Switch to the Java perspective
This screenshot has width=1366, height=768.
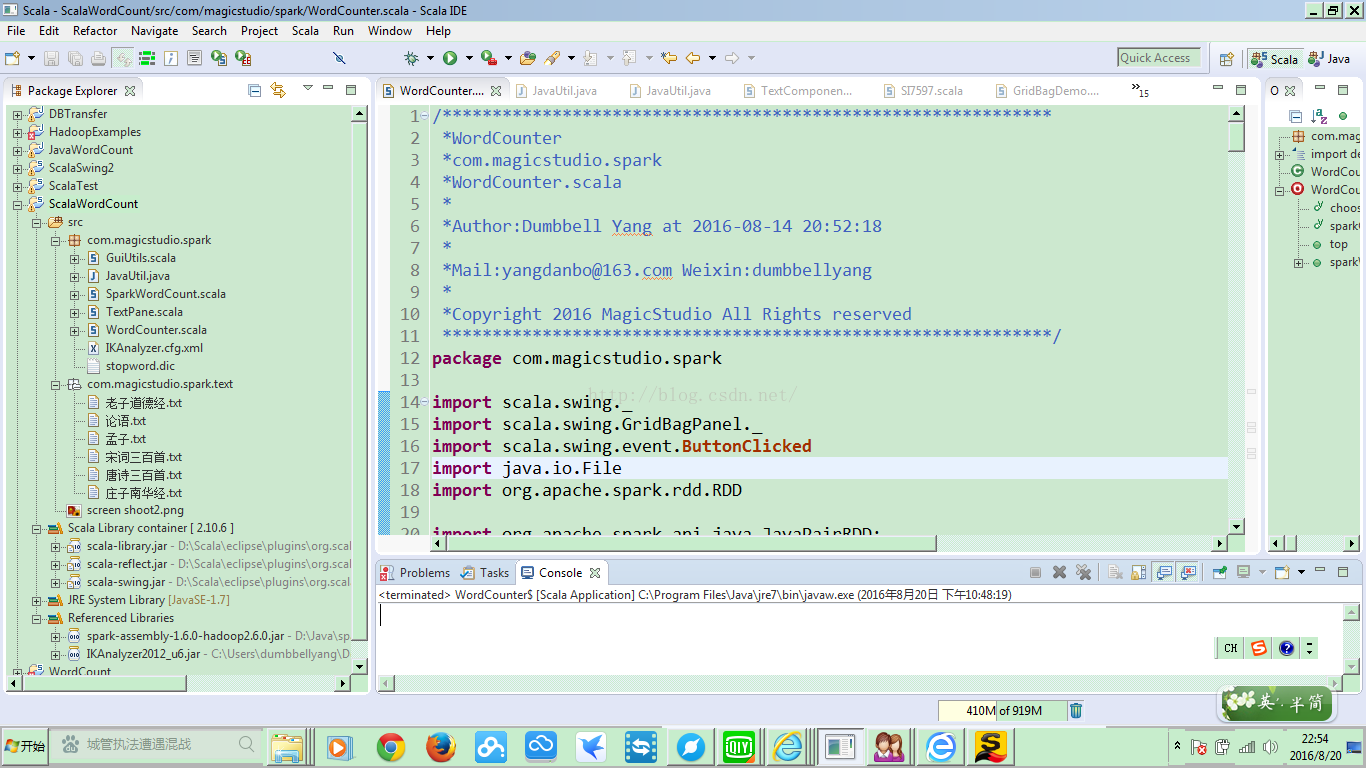coord(1330,59)
